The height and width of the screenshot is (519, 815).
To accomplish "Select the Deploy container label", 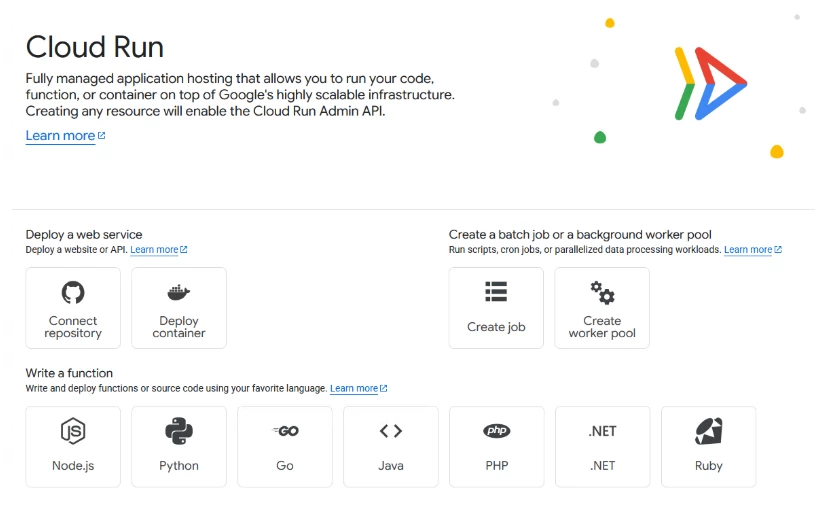I will click(179, 327).
